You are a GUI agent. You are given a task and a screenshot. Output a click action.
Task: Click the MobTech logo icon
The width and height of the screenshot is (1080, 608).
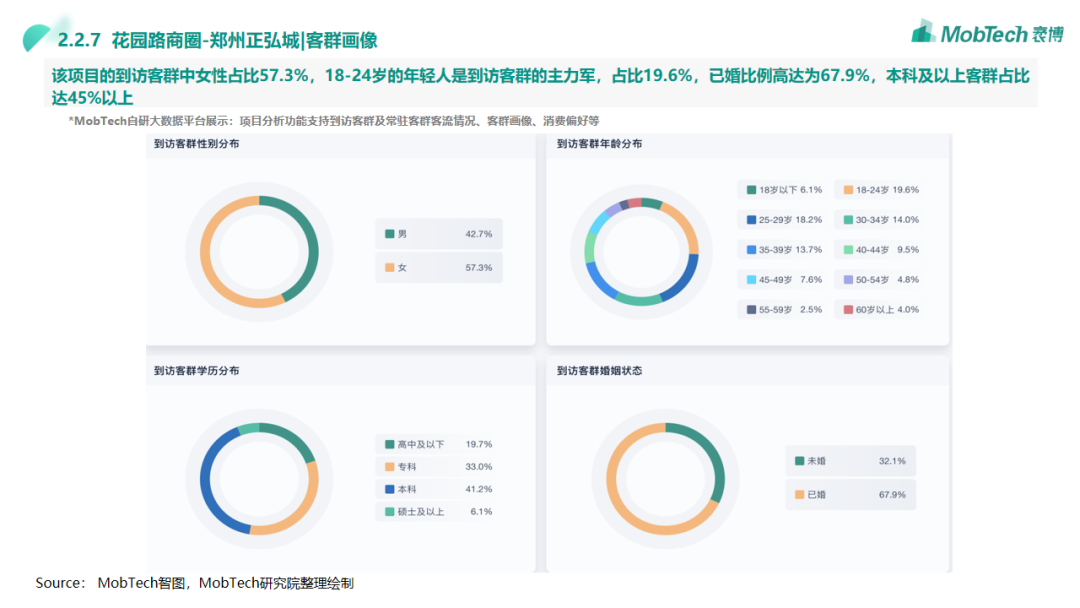[924, 32]
